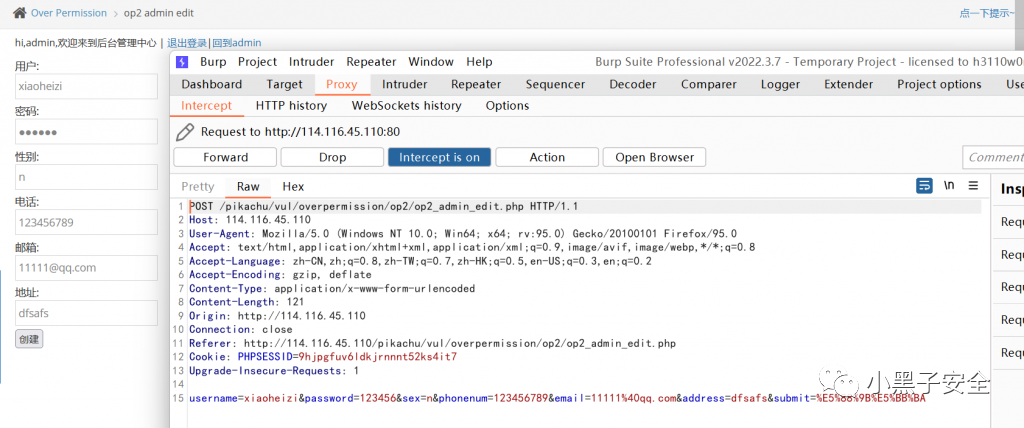Switch to the HTTP history tab

(x=291, y=105)
